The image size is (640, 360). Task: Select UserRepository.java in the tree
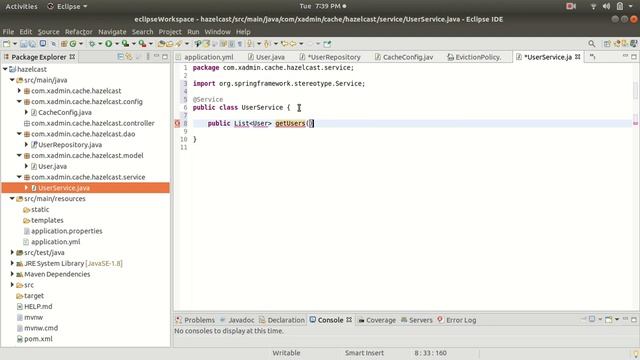70,144
